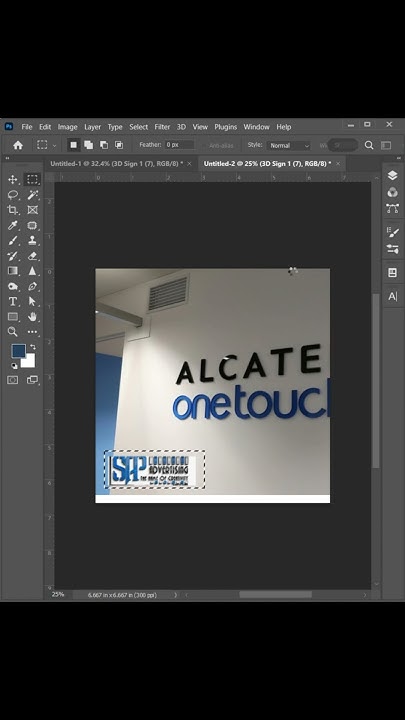Viewport: 405px width, 720px height.
Task: Choose New selection mode
Action: pyautogui.click(x=73, y=145)
